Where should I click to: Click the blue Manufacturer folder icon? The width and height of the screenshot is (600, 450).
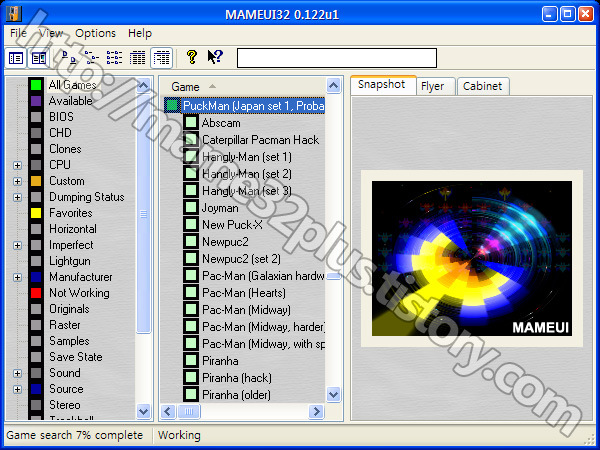tap(36, 277)
